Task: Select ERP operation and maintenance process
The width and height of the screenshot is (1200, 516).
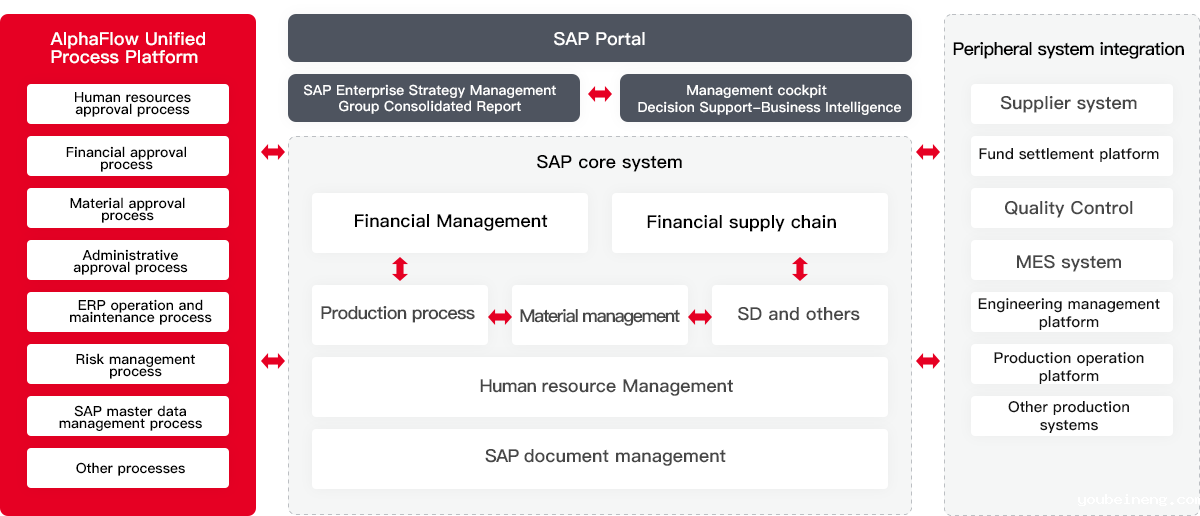Action: pyautogui.click(x=128, y=312)
